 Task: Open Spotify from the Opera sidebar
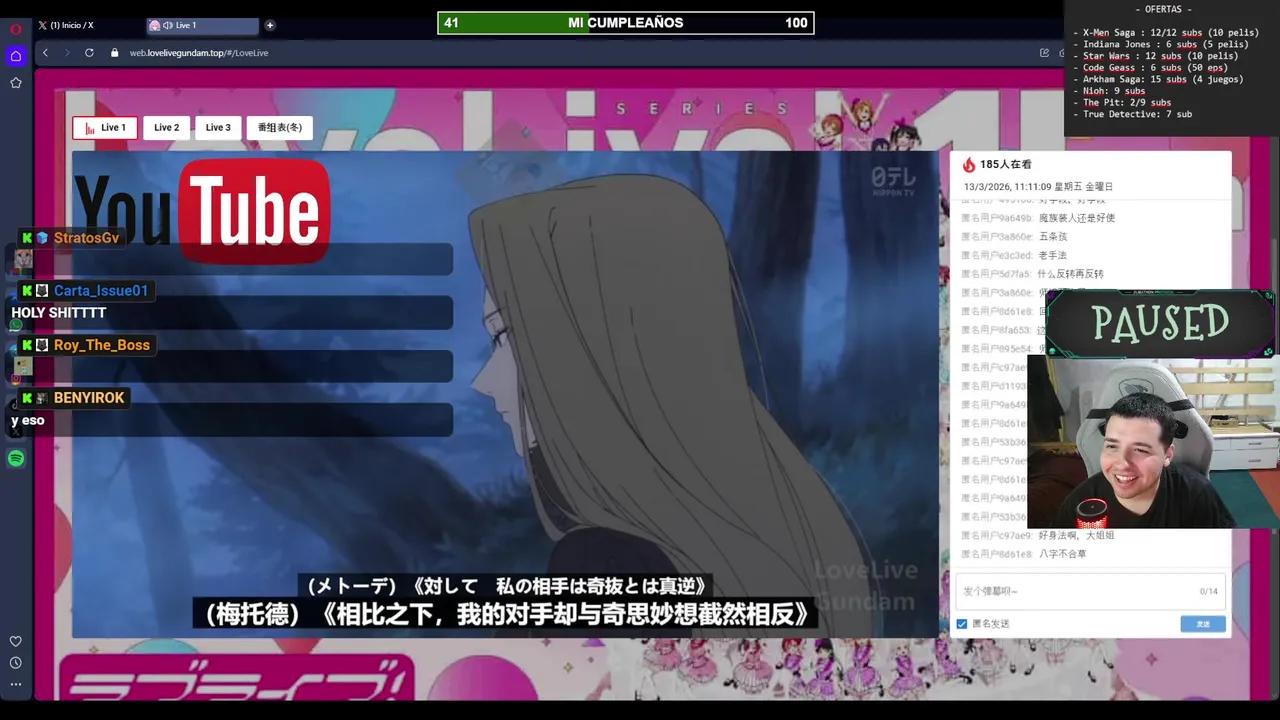pyautogui.click(x=16, y=458)
